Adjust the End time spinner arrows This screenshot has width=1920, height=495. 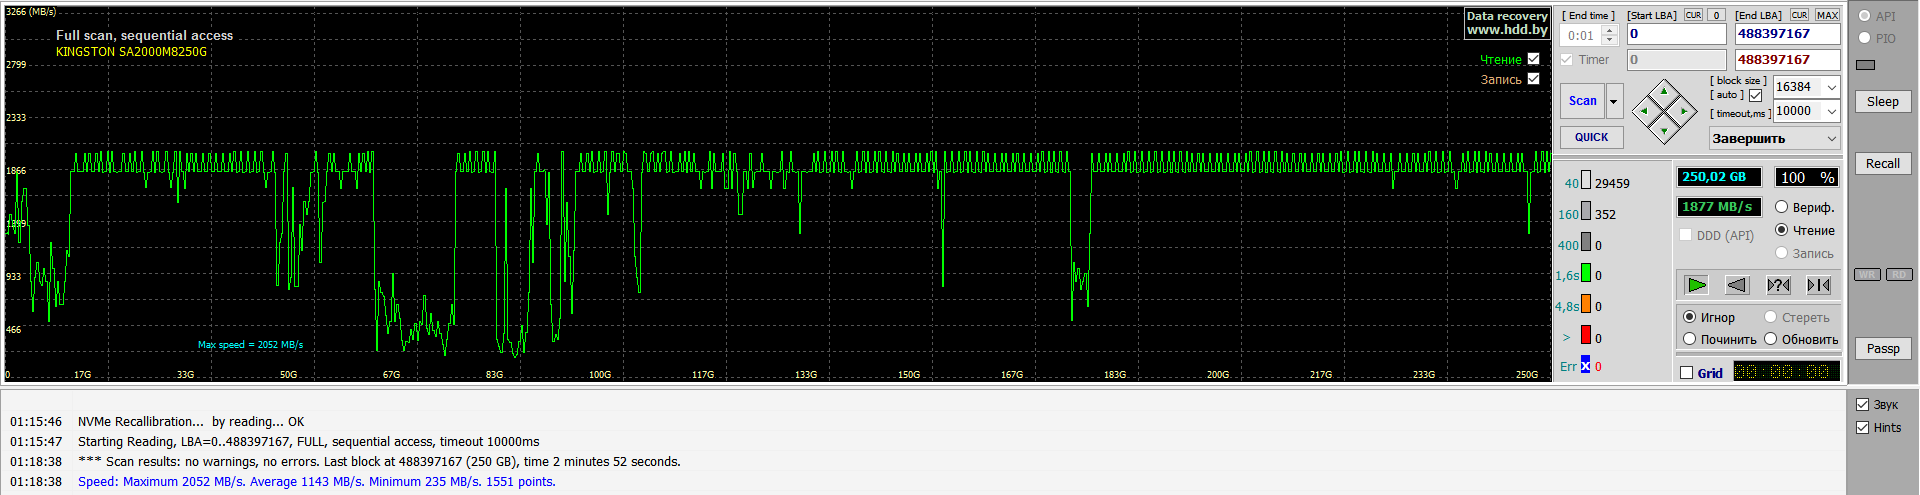coord(1609,35)
